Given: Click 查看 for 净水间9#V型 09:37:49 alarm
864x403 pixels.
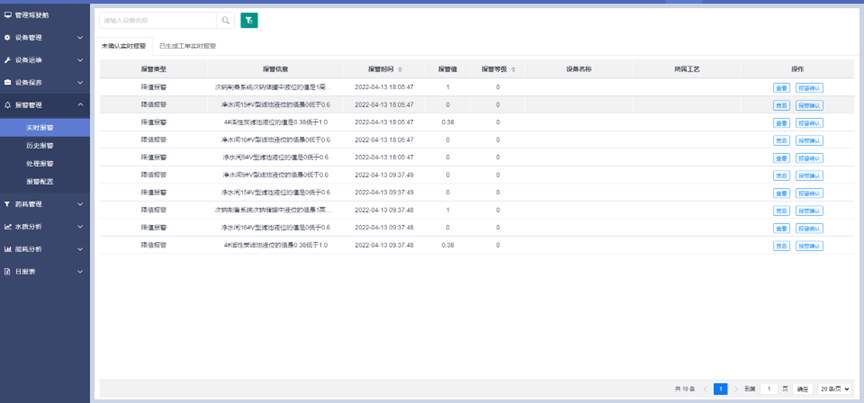Looking at the screenshot, I should 781,176.
